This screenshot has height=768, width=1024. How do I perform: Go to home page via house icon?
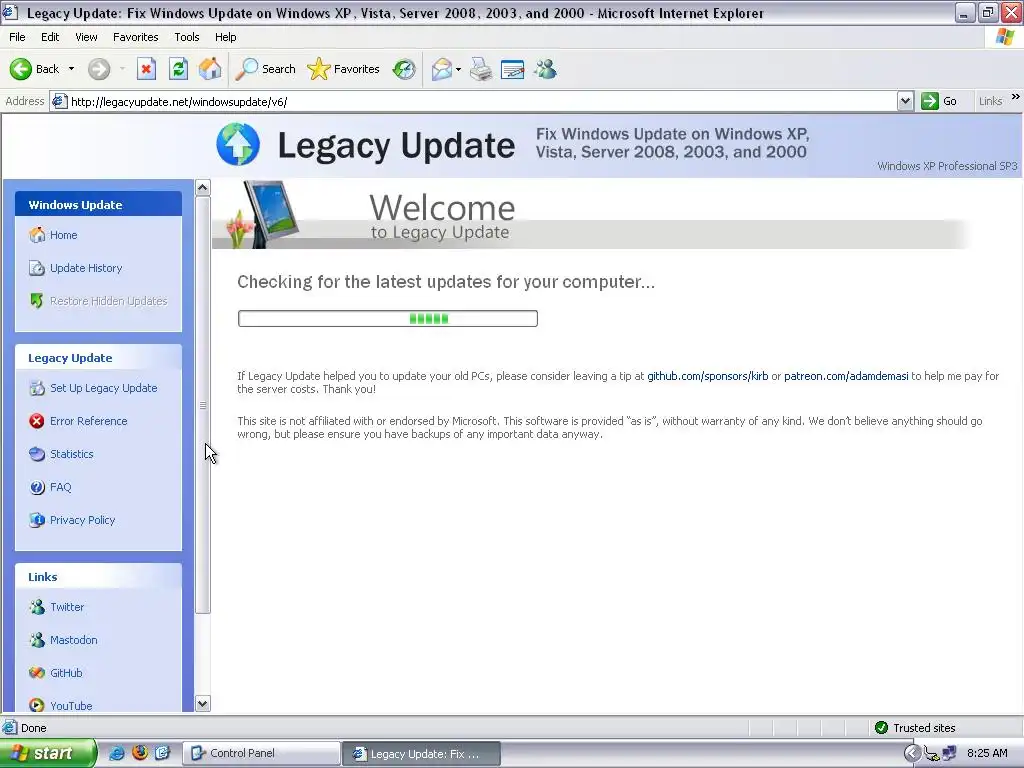point(210,69)
